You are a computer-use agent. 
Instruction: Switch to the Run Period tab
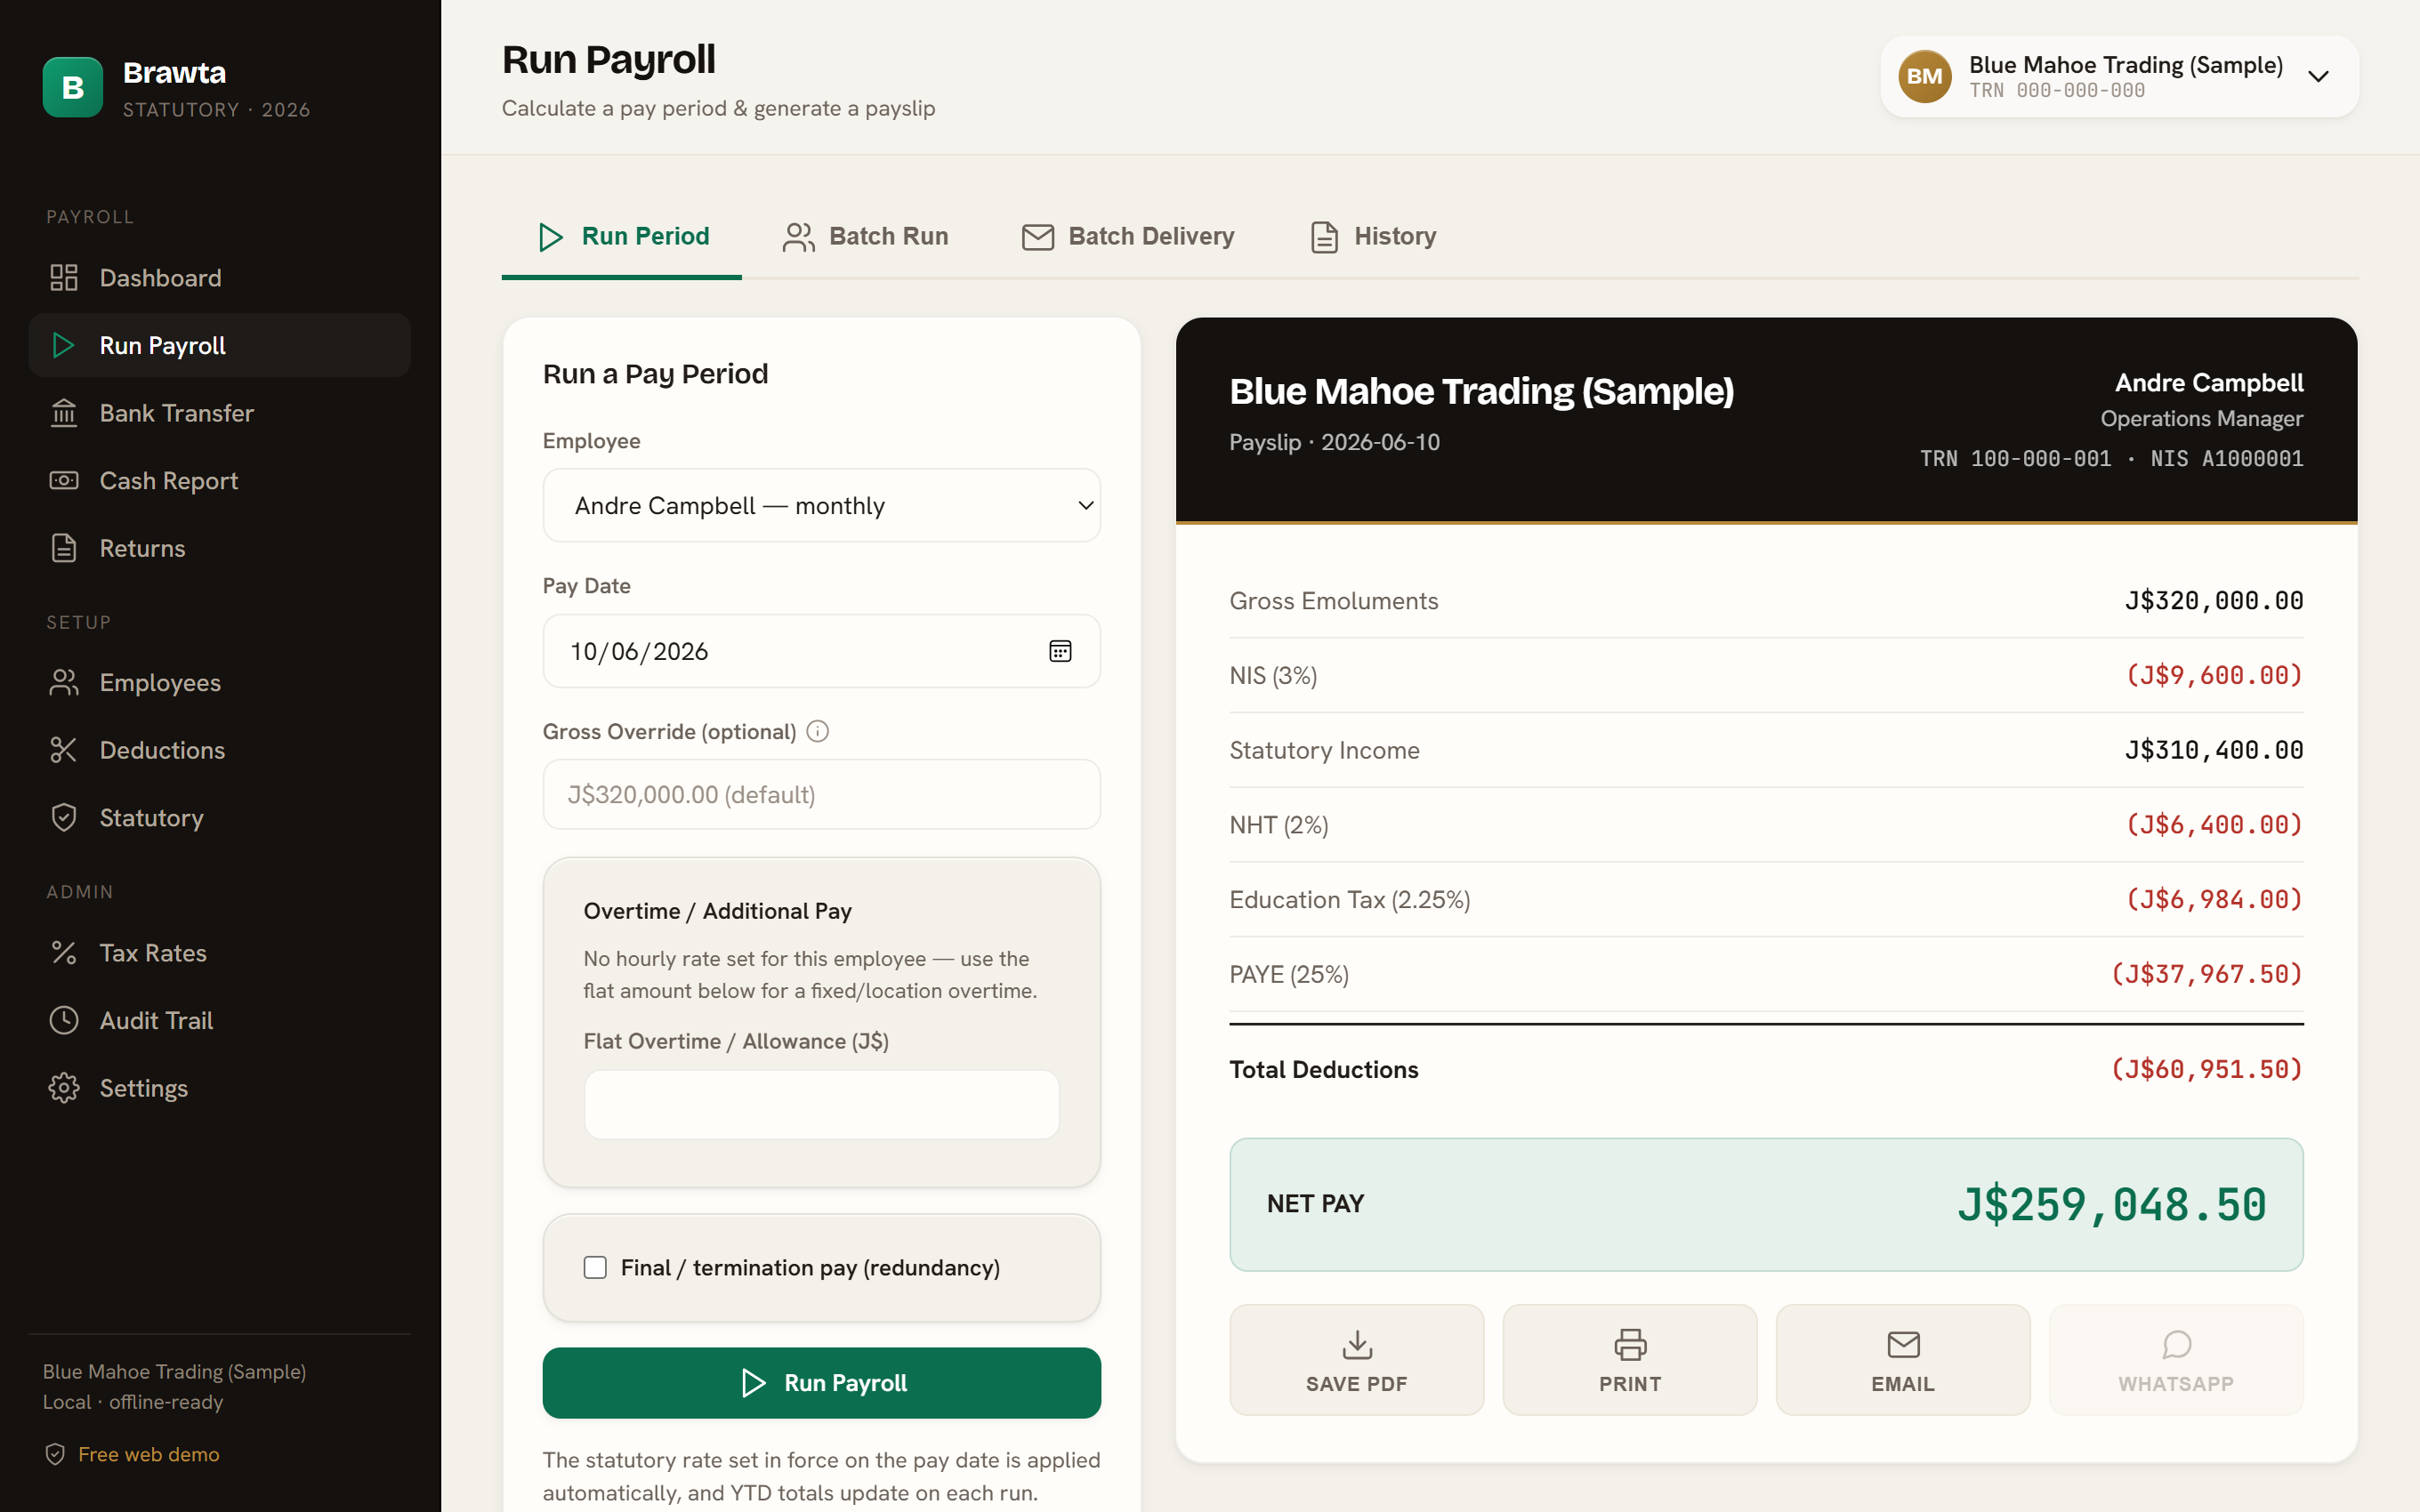(622, 237)
